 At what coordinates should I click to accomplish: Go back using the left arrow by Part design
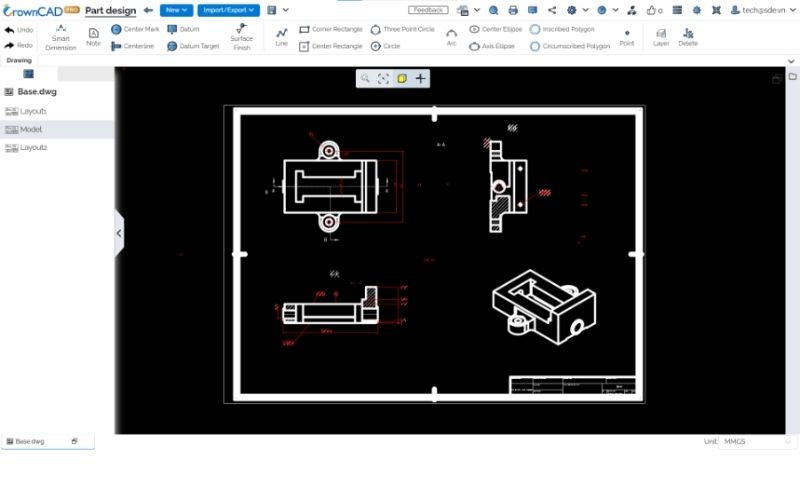(148, 10)
